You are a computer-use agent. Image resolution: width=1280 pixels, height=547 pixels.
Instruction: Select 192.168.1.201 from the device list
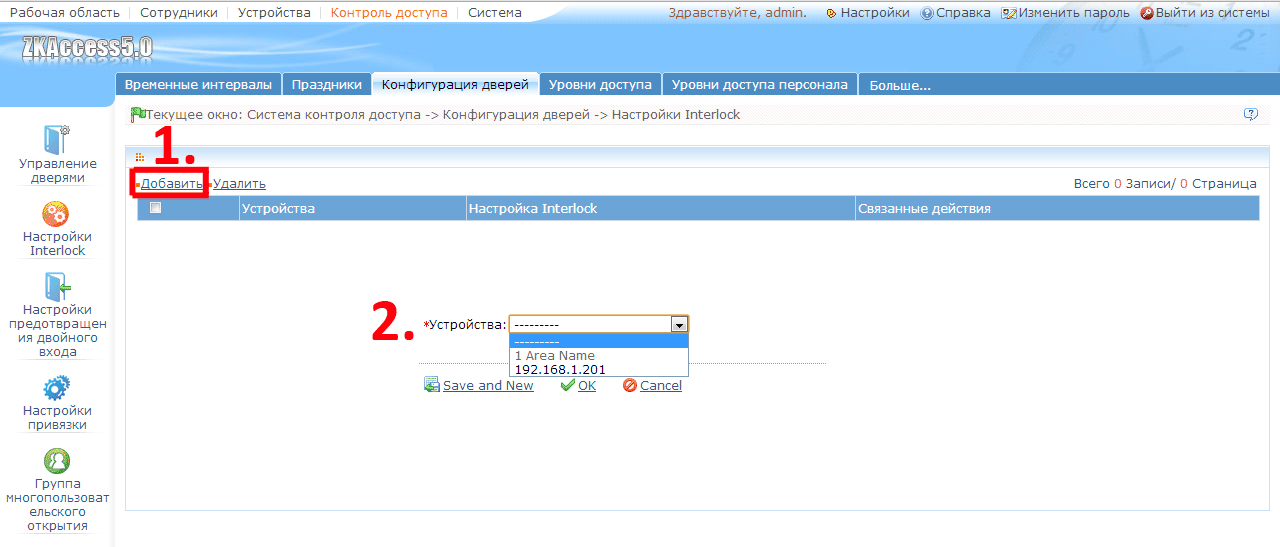tap(560, 370)
